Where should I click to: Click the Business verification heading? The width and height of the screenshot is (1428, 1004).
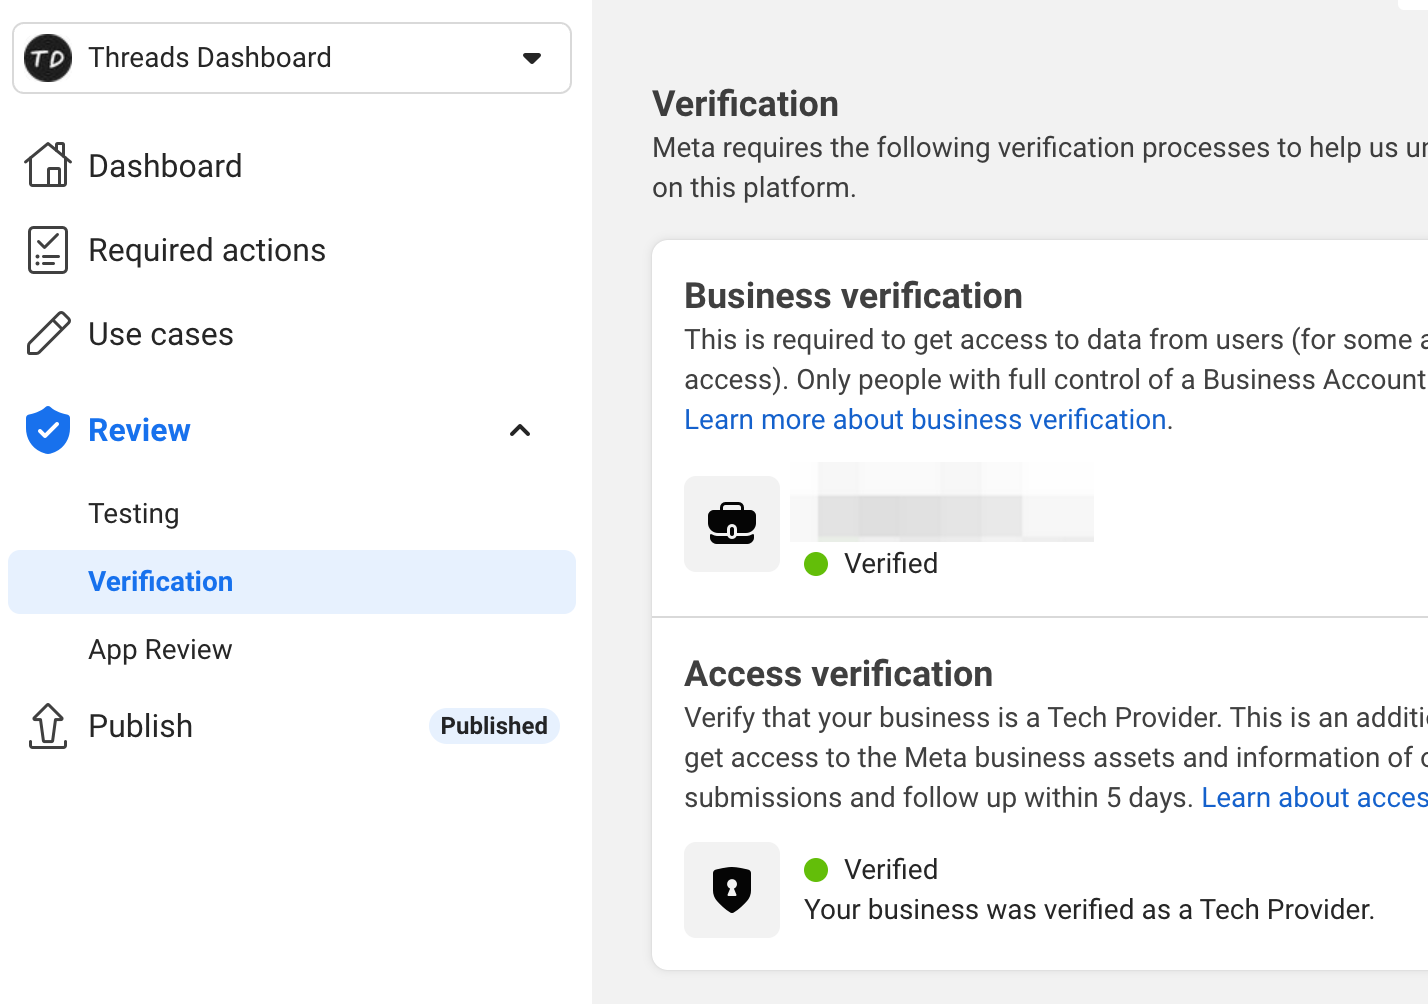(x=854, y=296)
